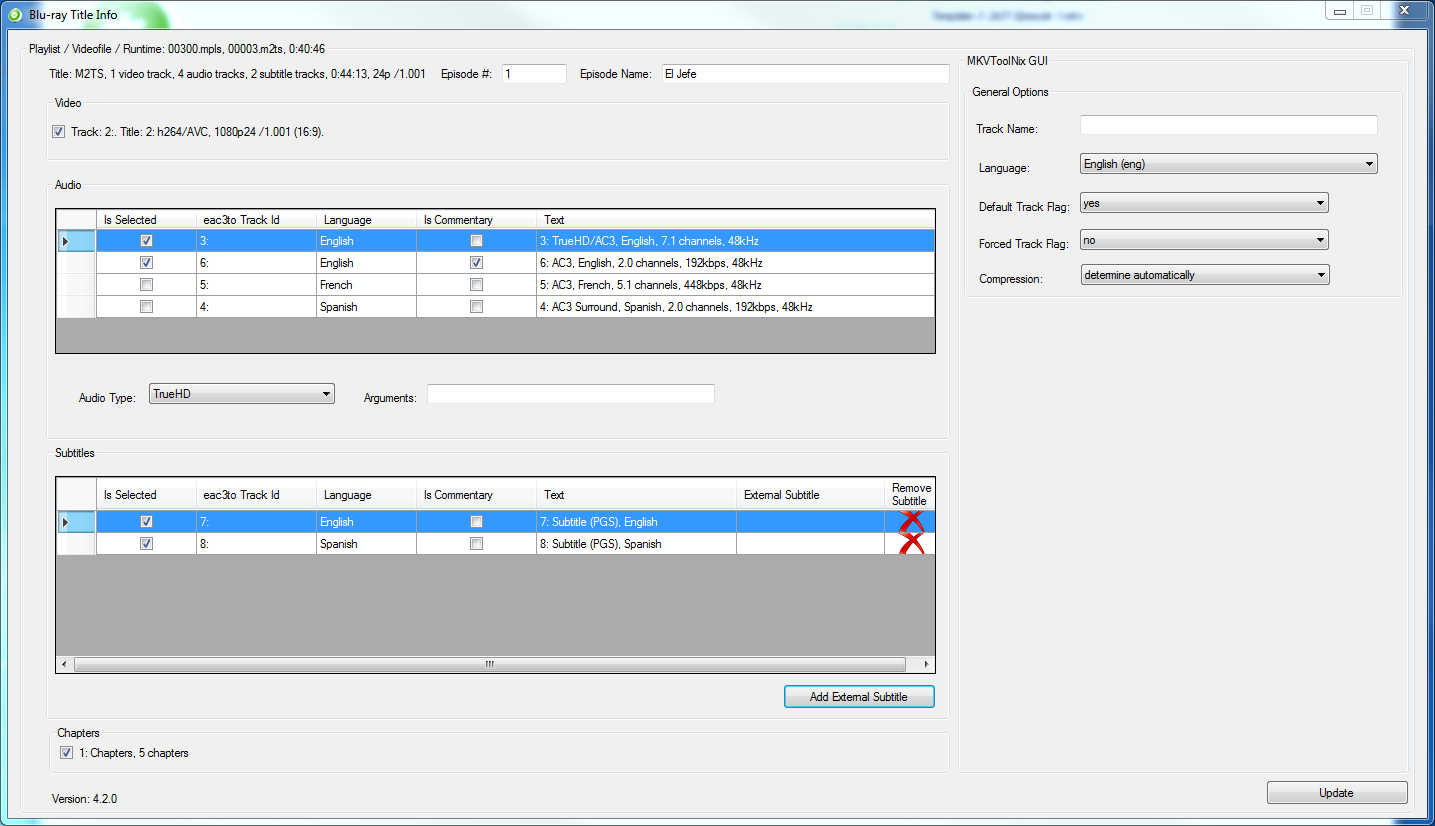Click the Update button

coord(1337,793)
